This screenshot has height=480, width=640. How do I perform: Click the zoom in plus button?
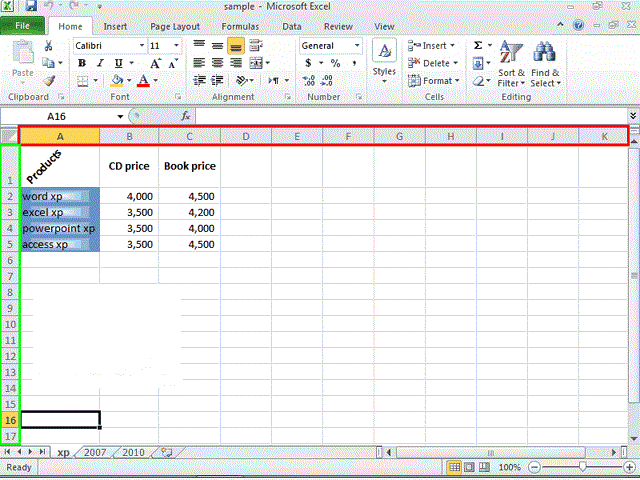click(x=630, y=467)
